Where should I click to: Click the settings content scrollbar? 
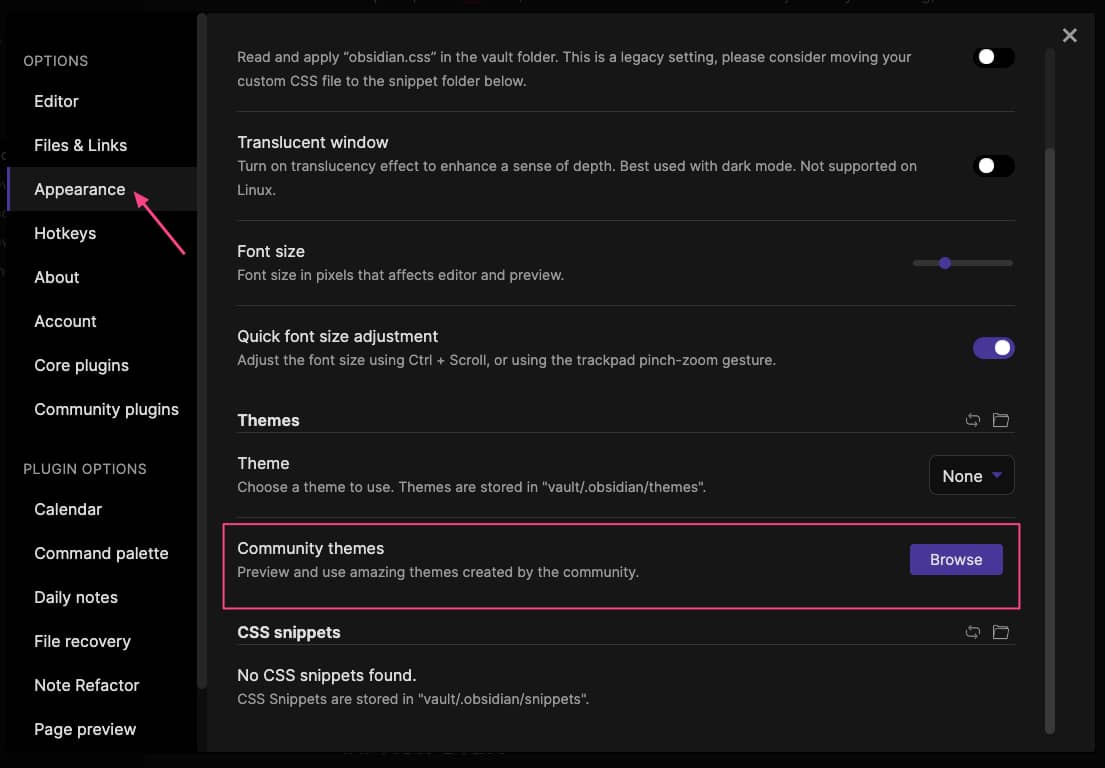pyautogui.click(x=1049, y=441)
